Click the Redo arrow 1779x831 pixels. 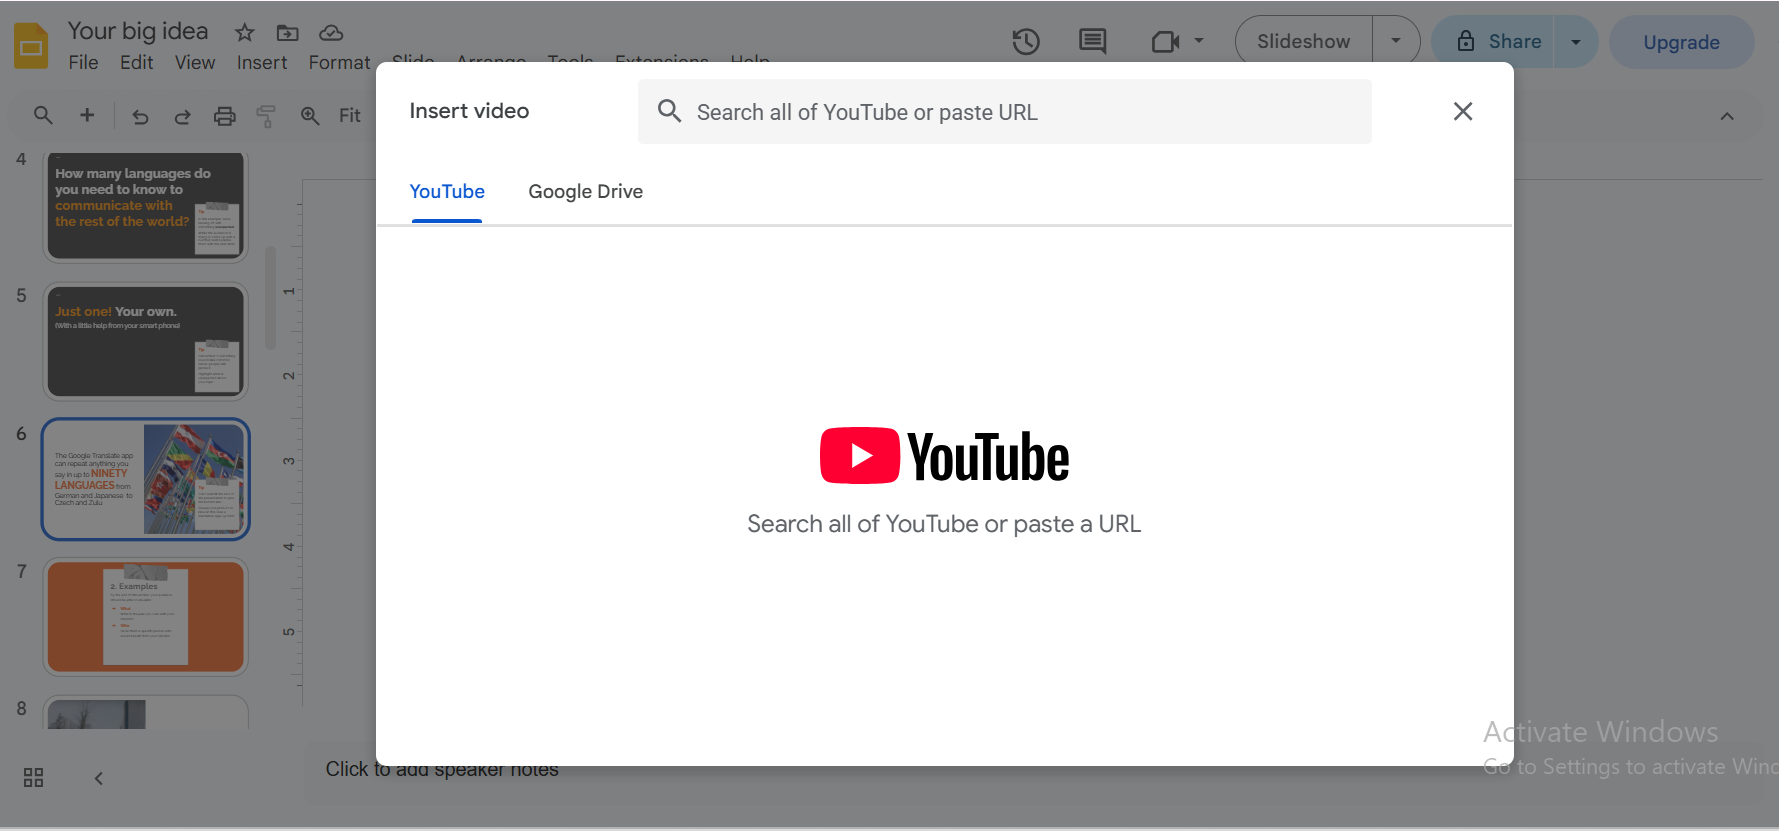182,116
